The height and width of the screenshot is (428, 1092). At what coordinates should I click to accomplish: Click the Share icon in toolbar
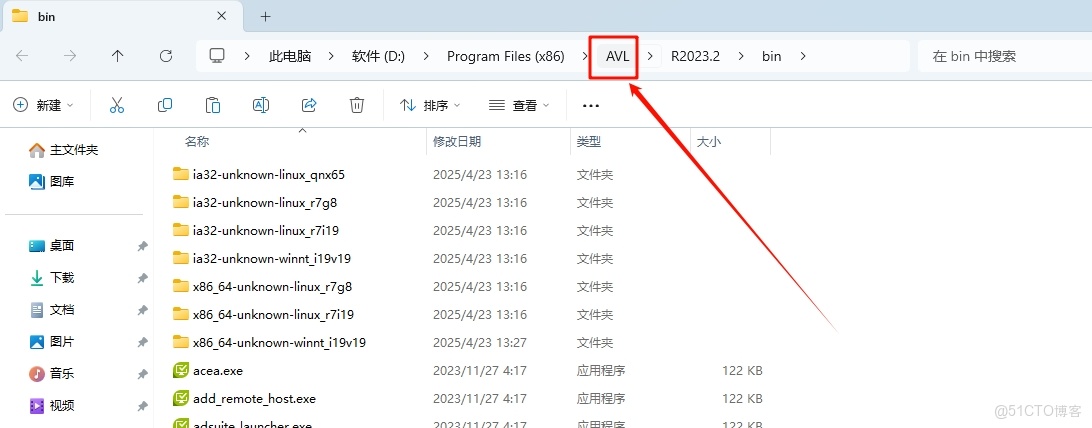tap(309, 105)
